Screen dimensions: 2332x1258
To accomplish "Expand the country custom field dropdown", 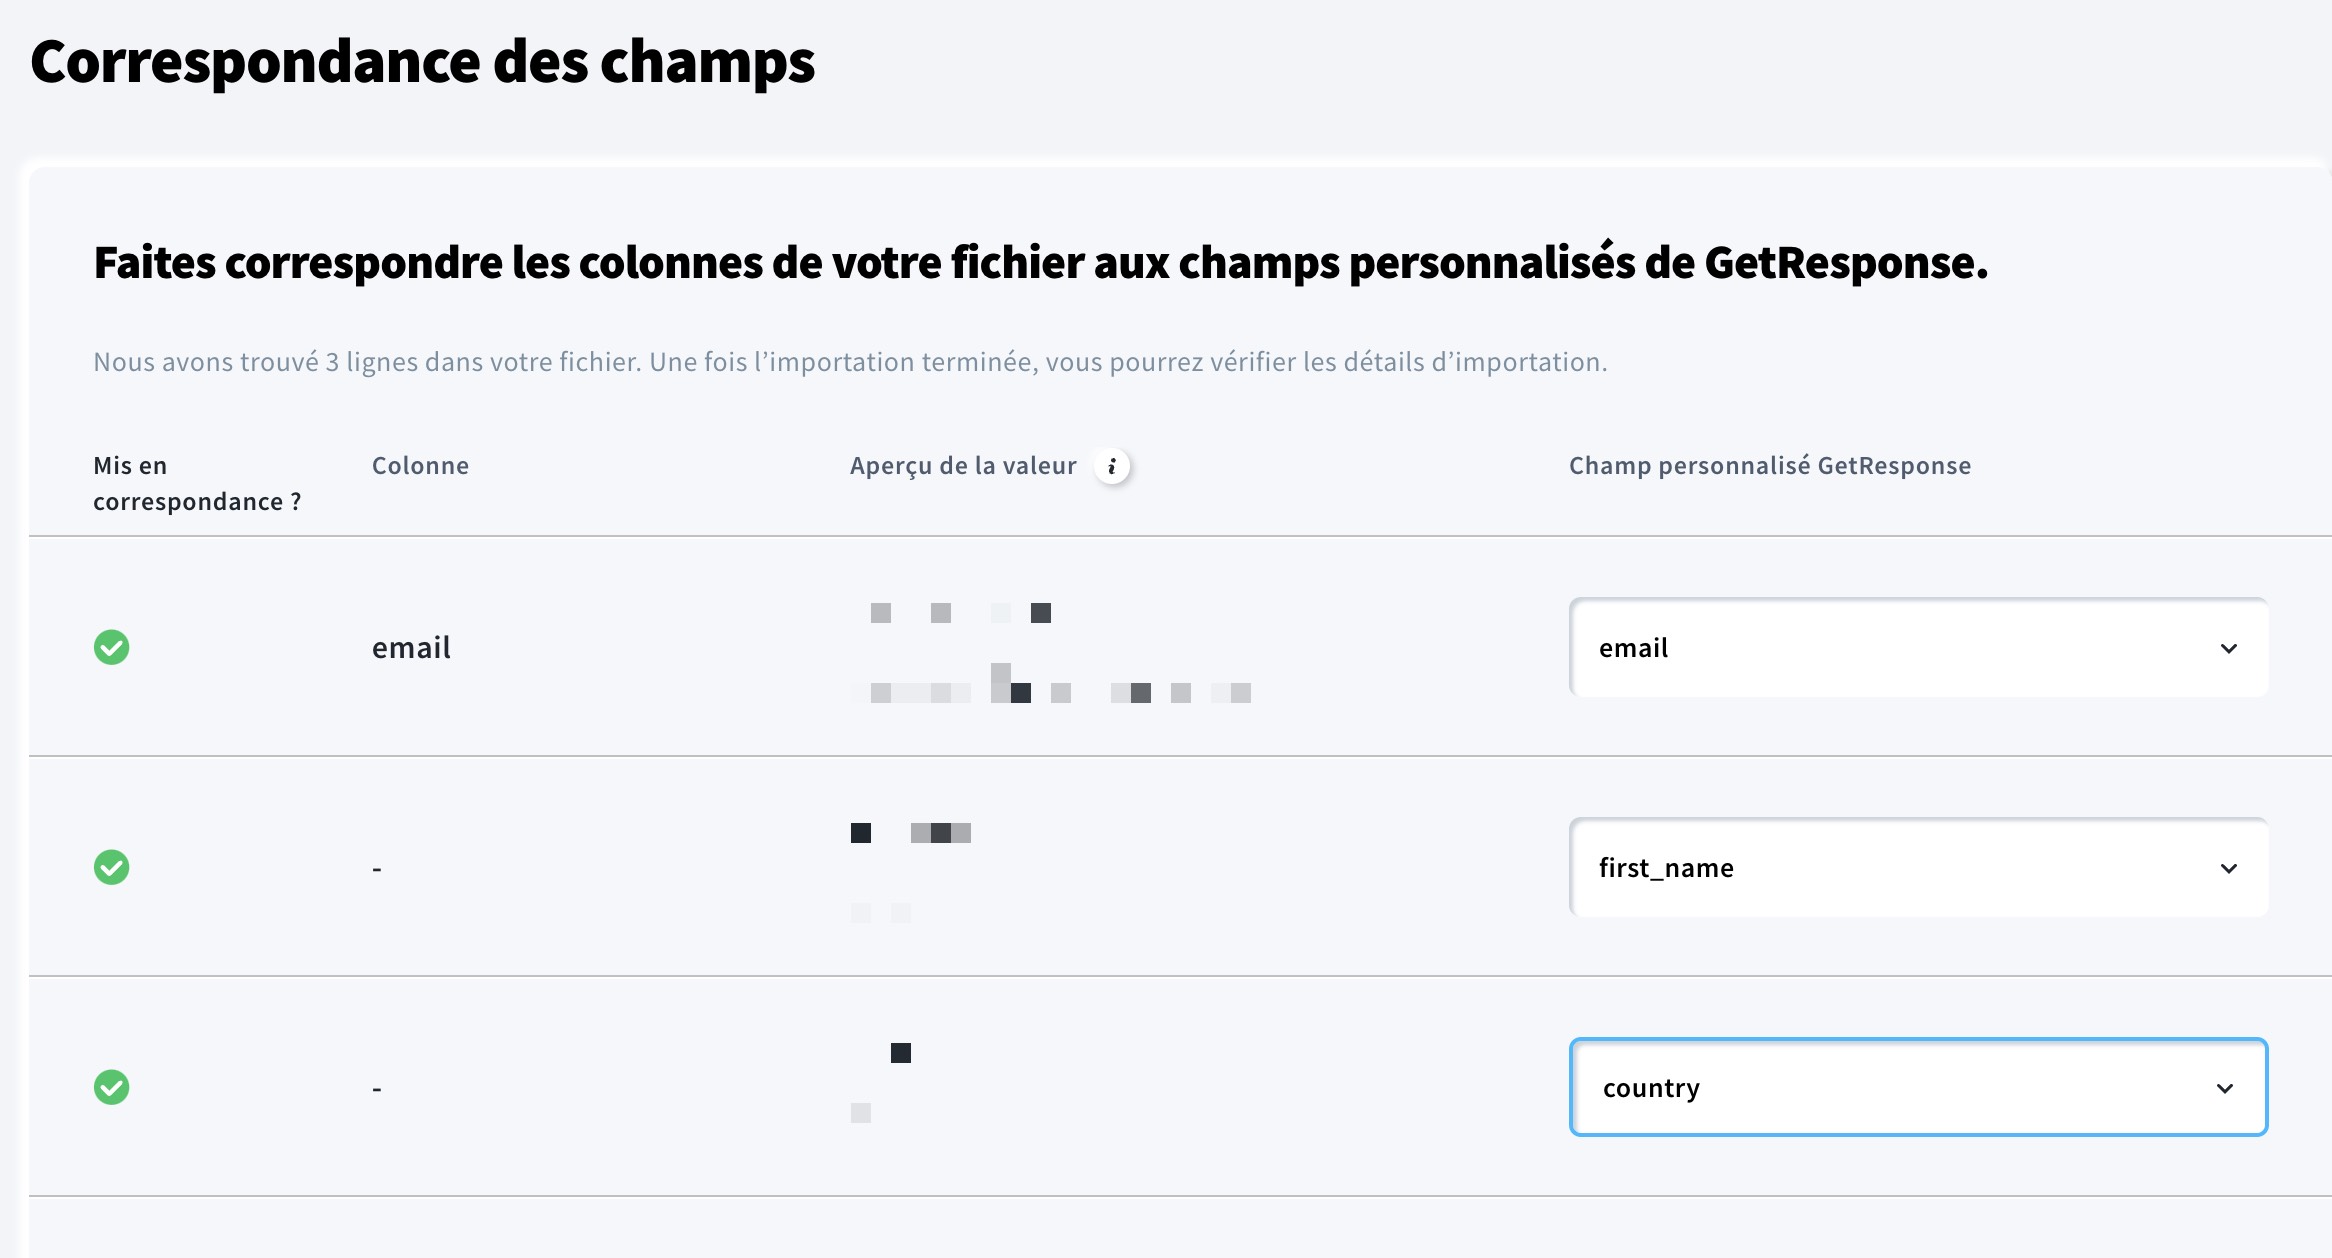I will (x=1918, y=1087).
